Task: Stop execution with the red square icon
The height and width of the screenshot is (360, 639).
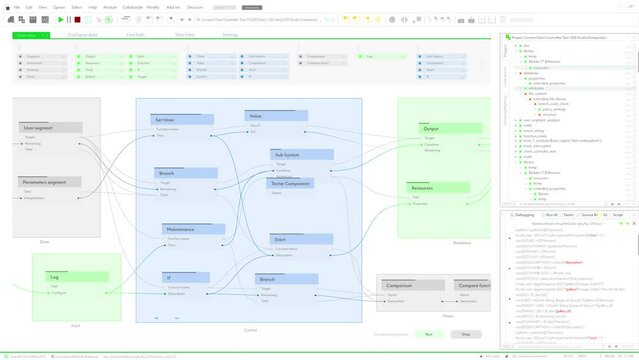Action: point(77,20)
